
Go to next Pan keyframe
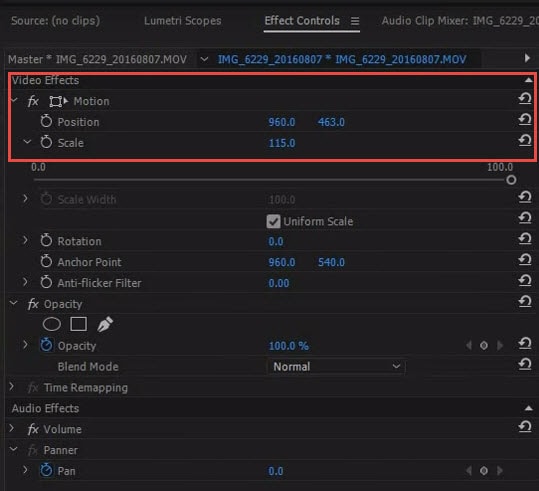click(500, 470)
